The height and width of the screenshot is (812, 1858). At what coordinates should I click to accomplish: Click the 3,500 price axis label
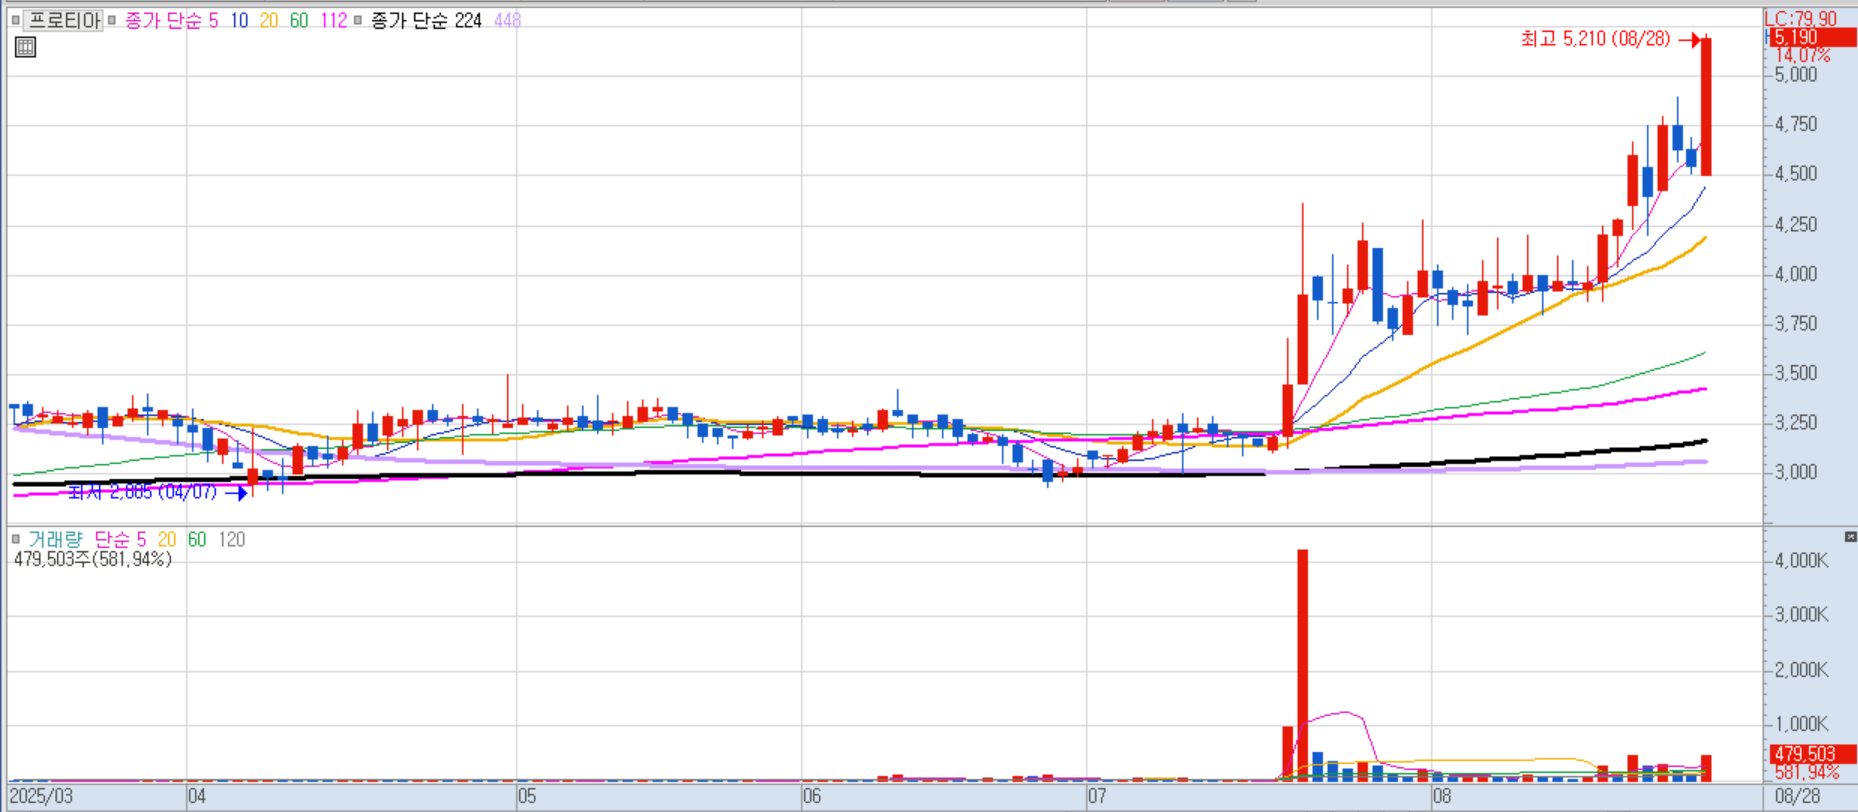pyautogui.click(x=1796, y=373)
